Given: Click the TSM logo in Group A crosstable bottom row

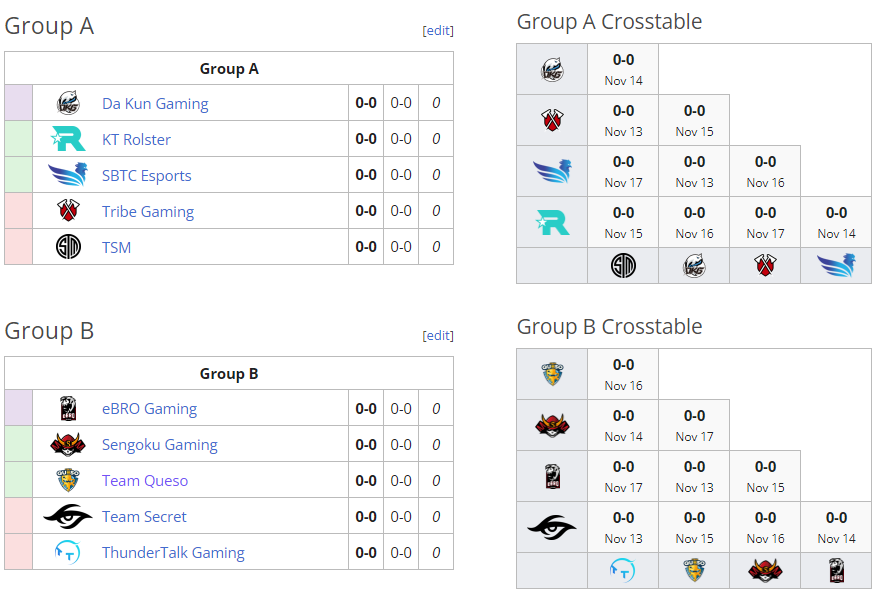Looking at the screenshot, I should click(623, 266).
